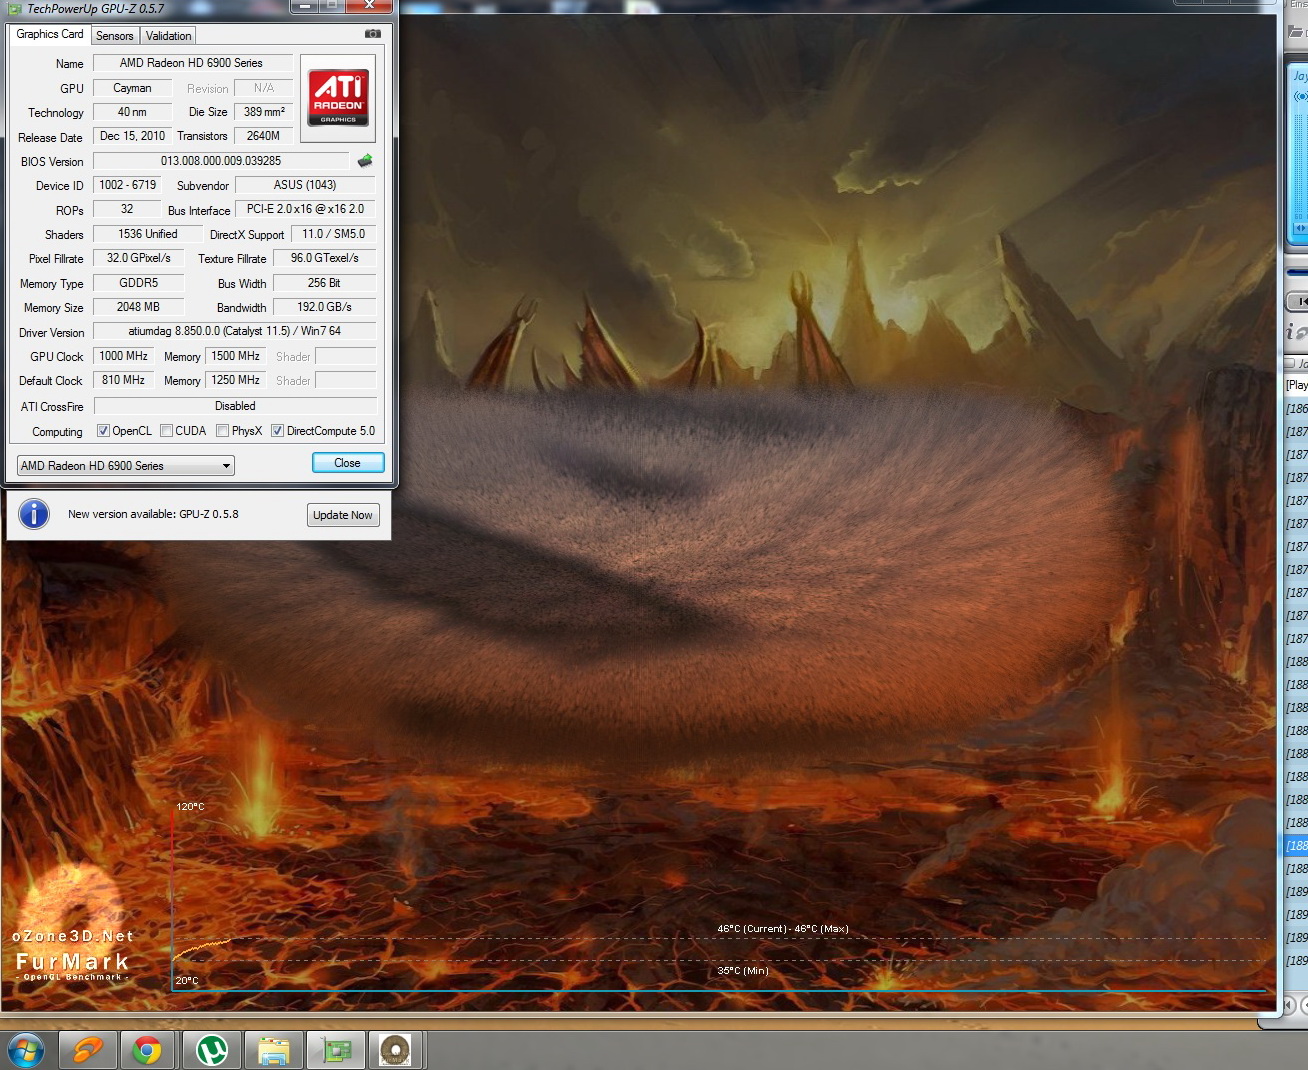Toggle the CUDA checkbox
The height and width of the screenshot is (1070, 1308).
click(x=166, y=431)
